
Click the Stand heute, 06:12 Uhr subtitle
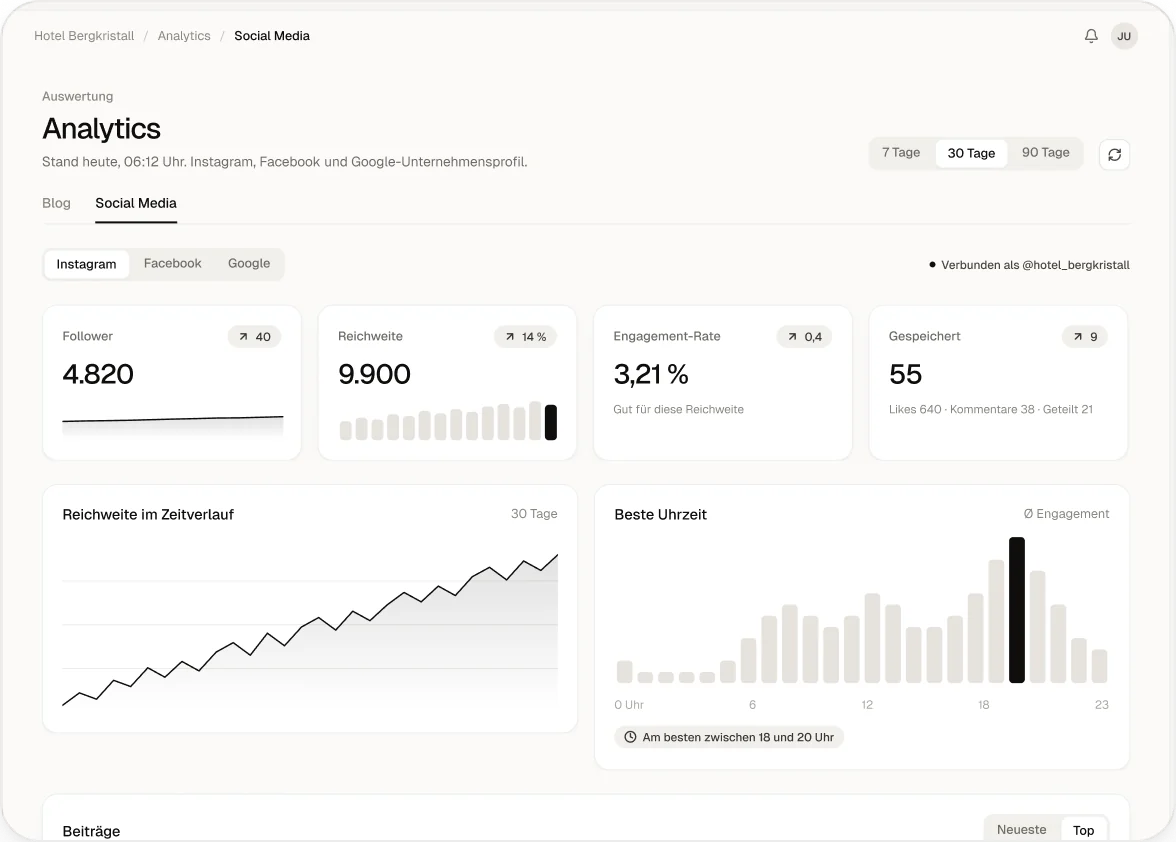tap(285, 162)
